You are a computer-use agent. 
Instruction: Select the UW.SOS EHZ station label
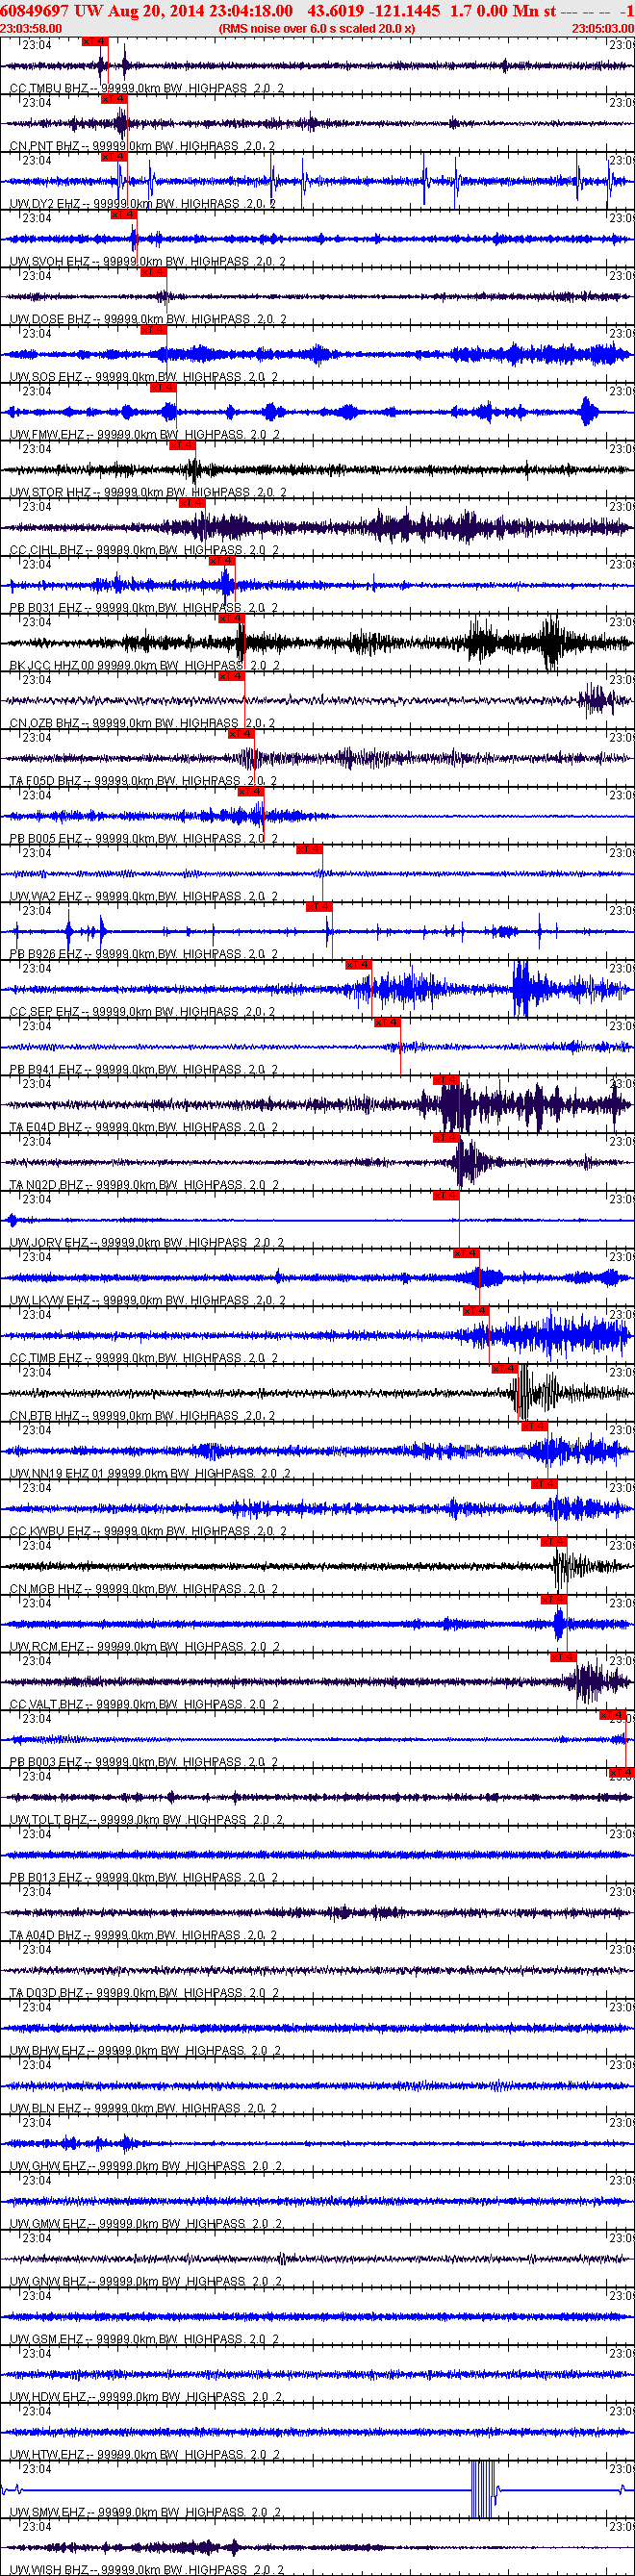point(144,377)
